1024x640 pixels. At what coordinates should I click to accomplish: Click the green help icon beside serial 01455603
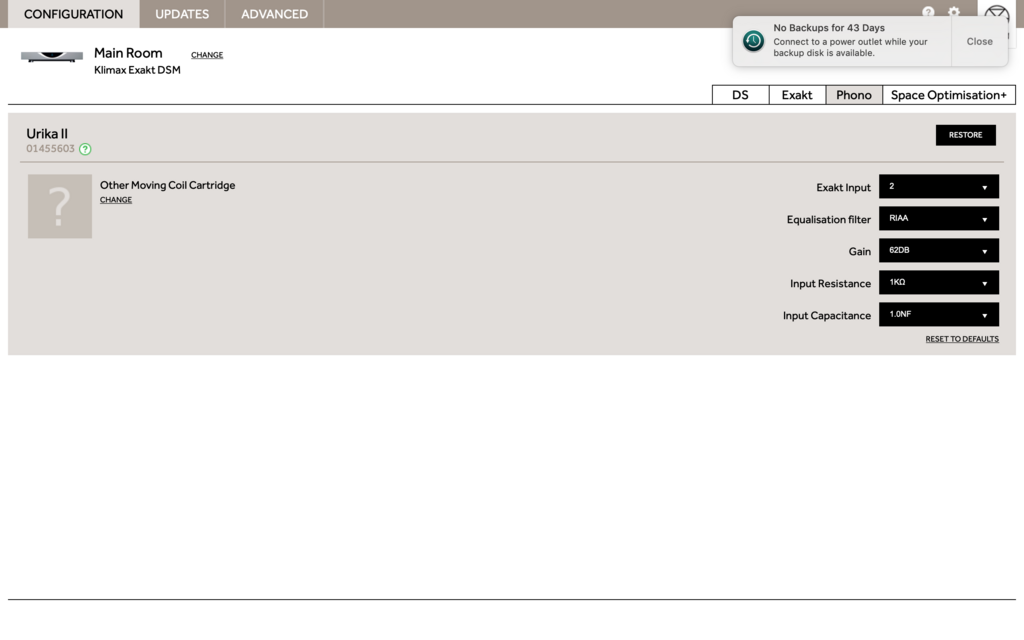click(x=85, y=149)
